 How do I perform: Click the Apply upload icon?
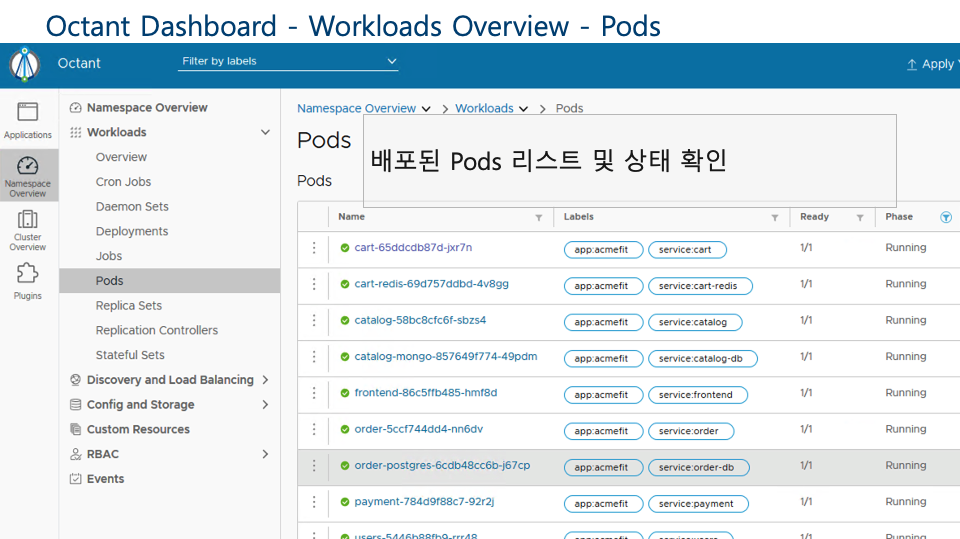tap(912, 64)
